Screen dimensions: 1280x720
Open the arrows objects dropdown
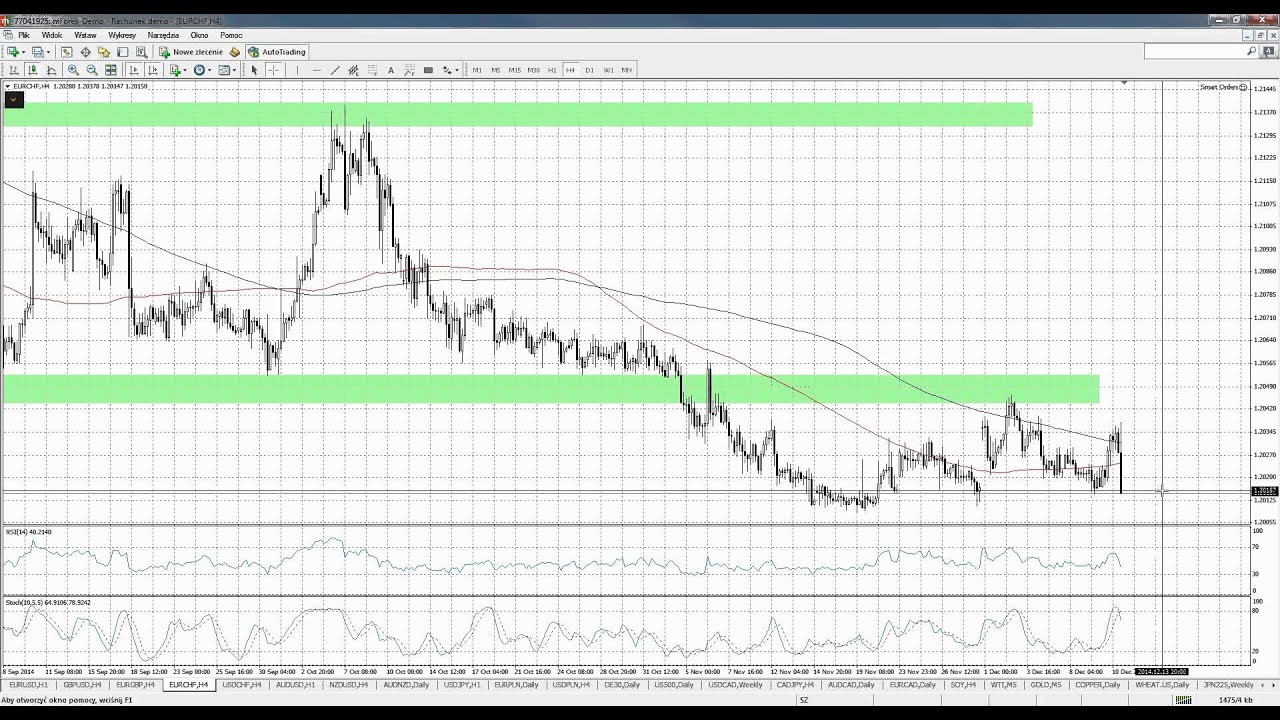click(457, 70)
